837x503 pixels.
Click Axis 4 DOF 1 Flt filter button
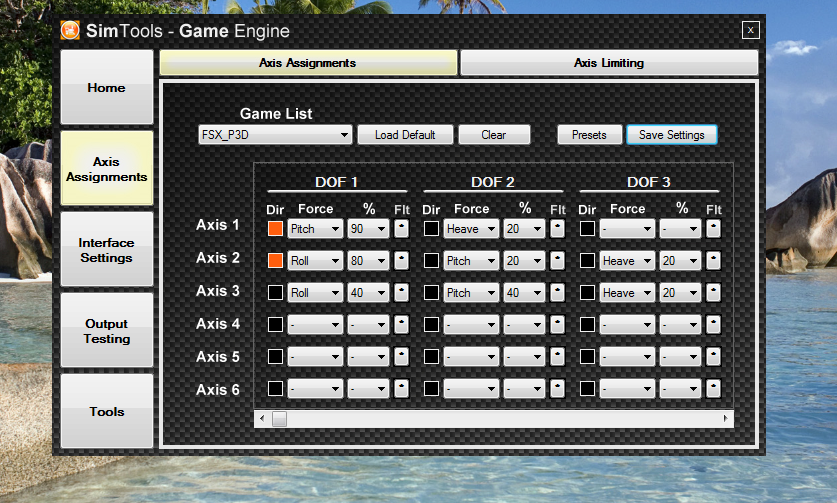click(x=401, y=325)
